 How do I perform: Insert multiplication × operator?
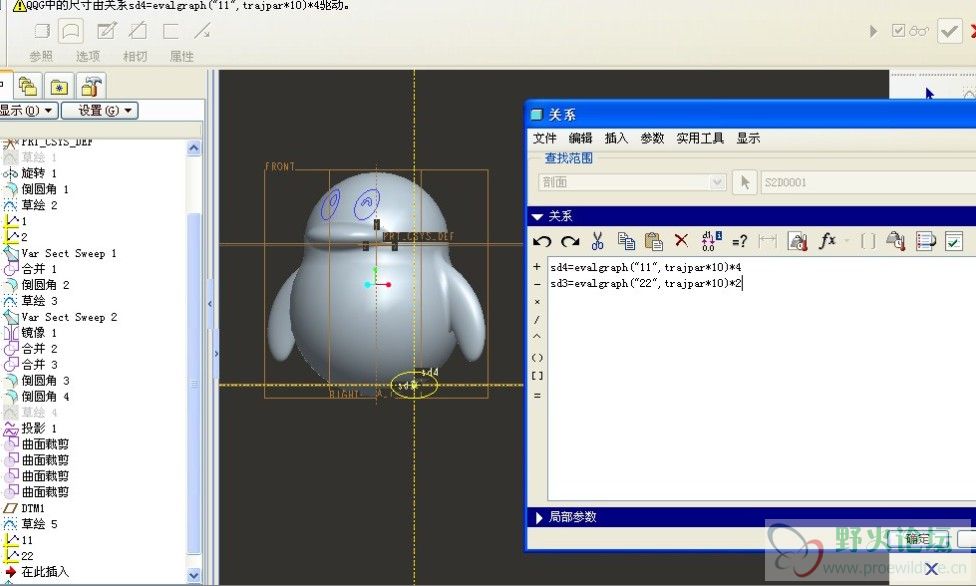click(x=537, y=301)
